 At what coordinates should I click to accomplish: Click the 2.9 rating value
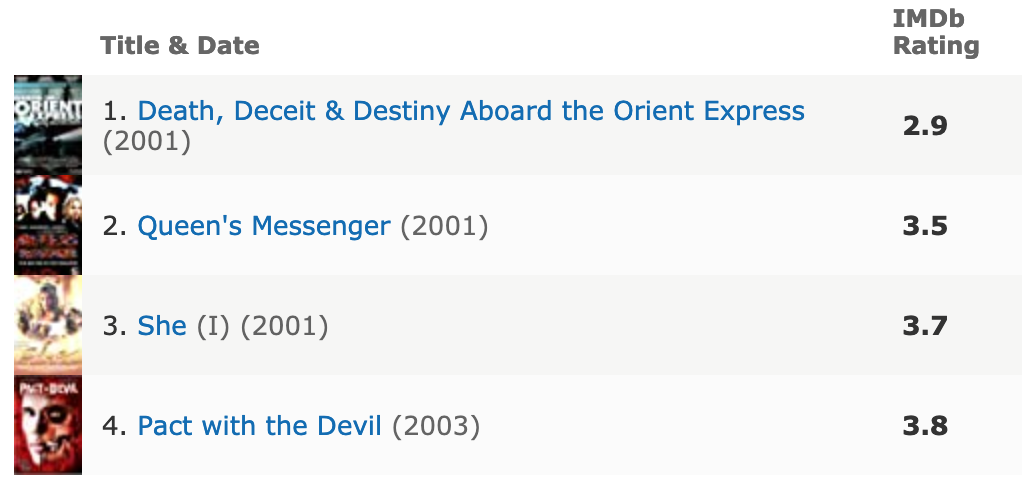[x=925, y=126]
